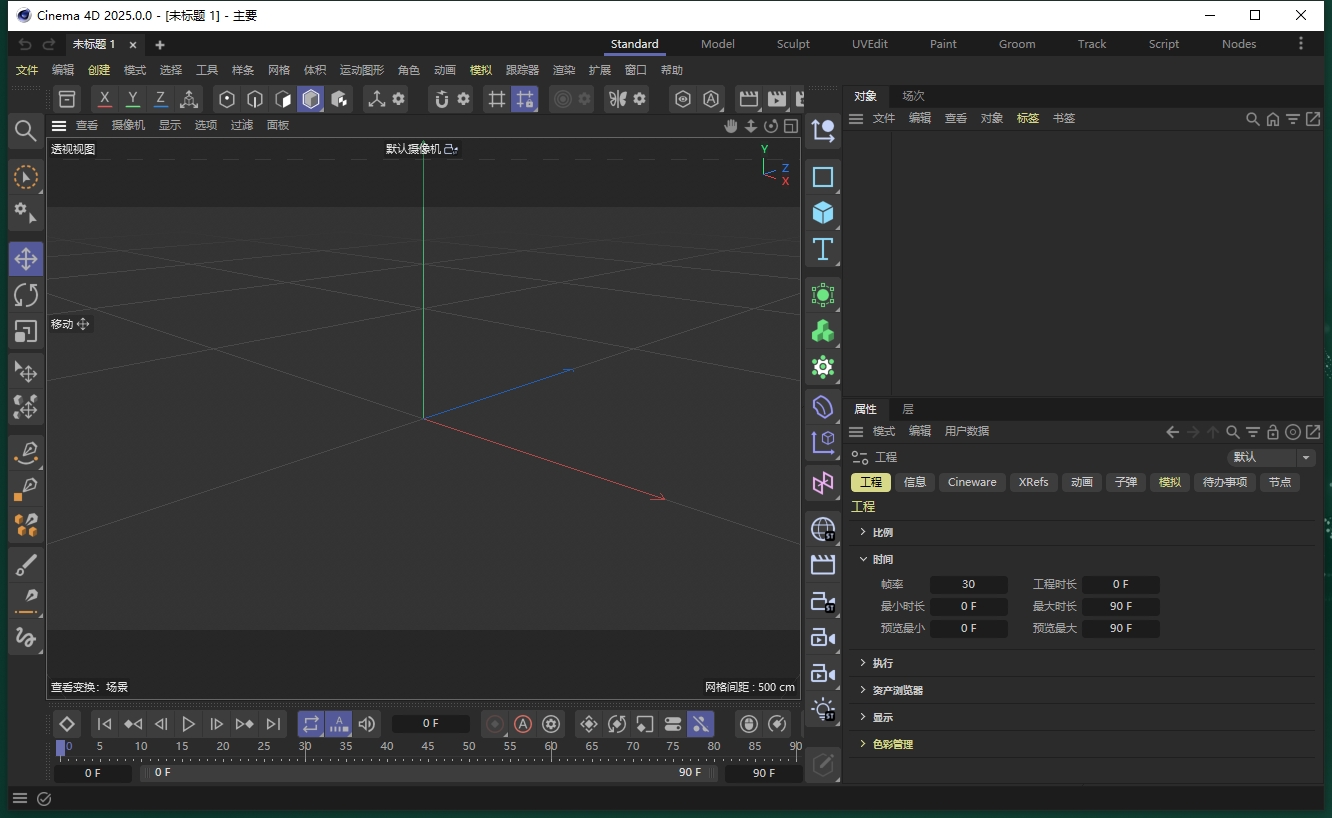Select the Spline Pen icon
This screenshot has width=1332, height=818.
(x=26, y=453)
